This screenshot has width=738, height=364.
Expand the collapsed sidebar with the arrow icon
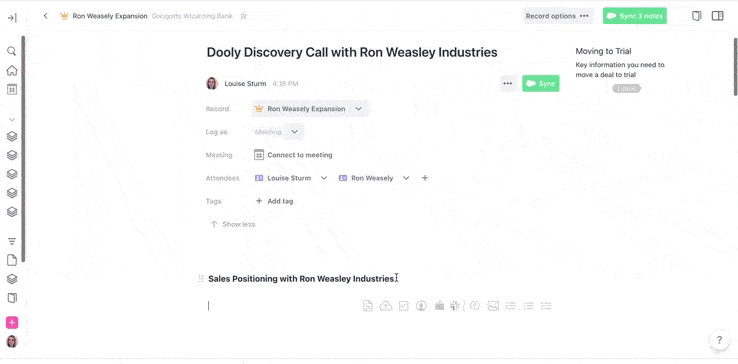tap(12, 18)
